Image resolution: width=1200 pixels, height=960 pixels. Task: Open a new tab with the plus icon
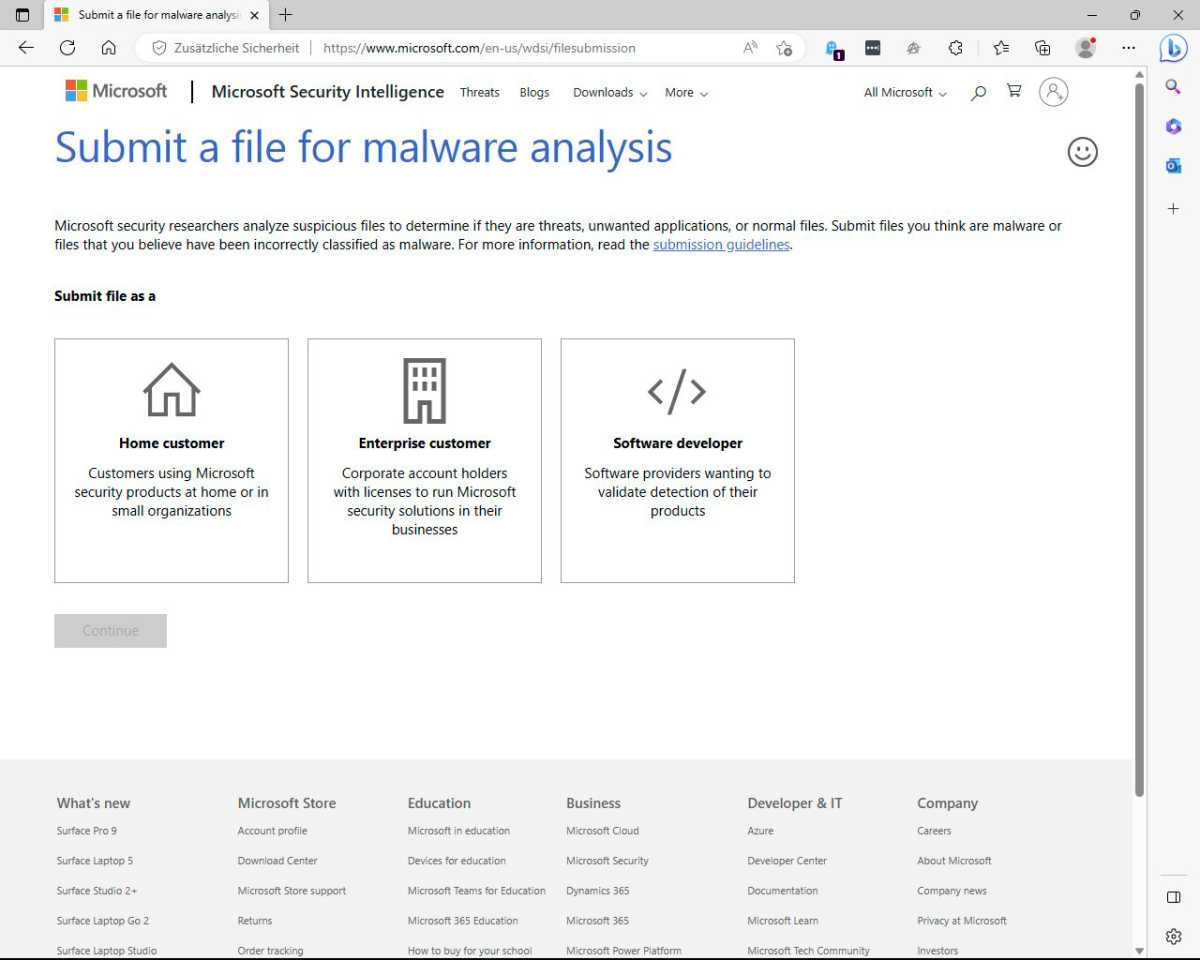(x=286, y=15)
